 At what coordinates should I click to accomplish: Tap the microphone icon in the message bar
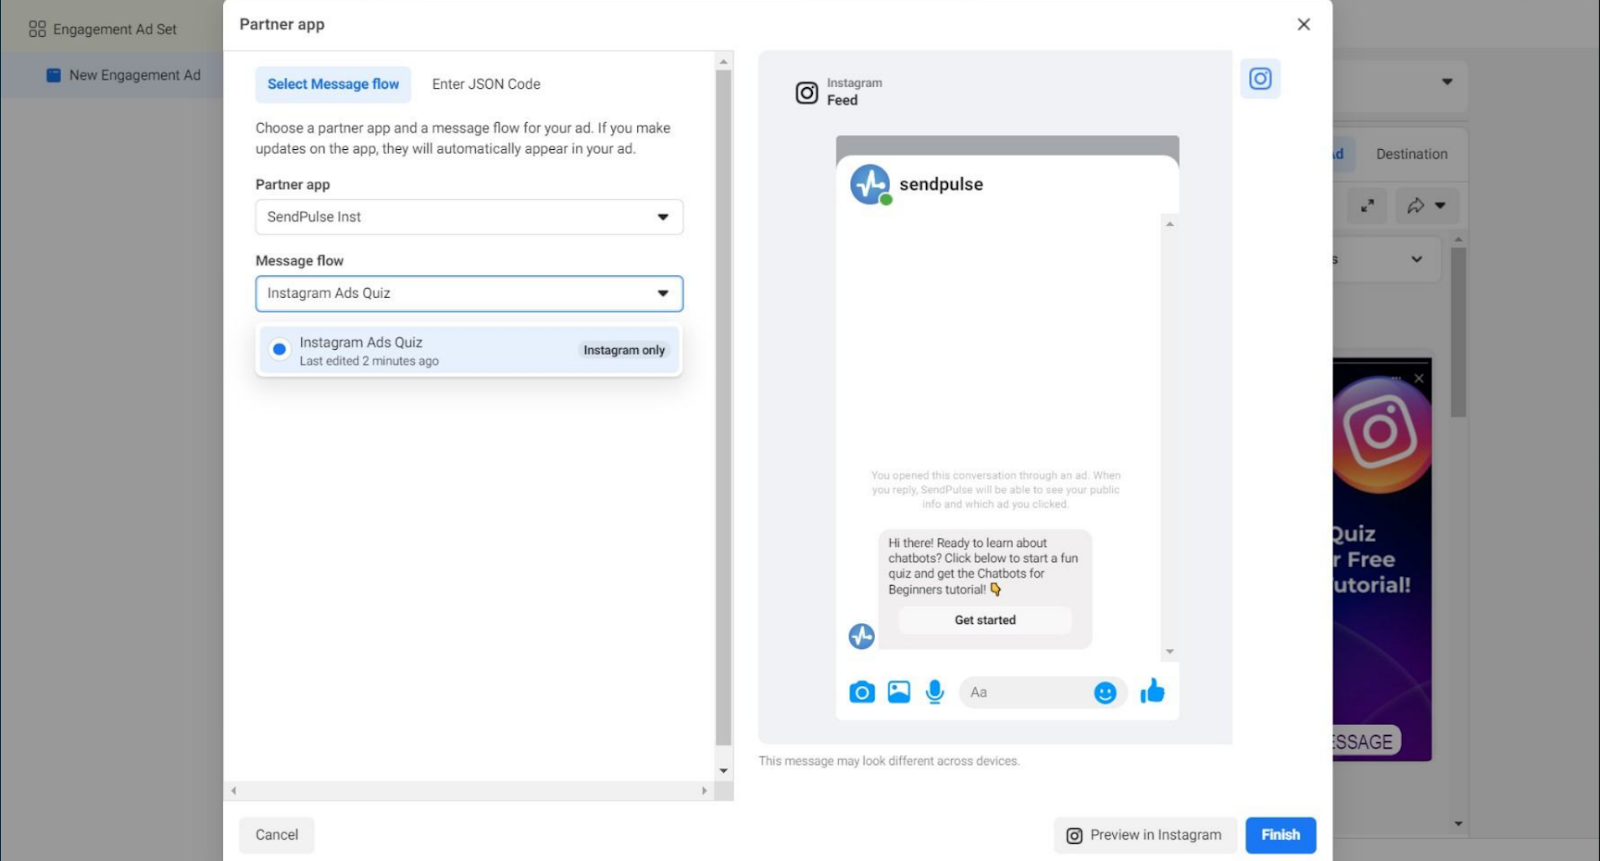935,692
